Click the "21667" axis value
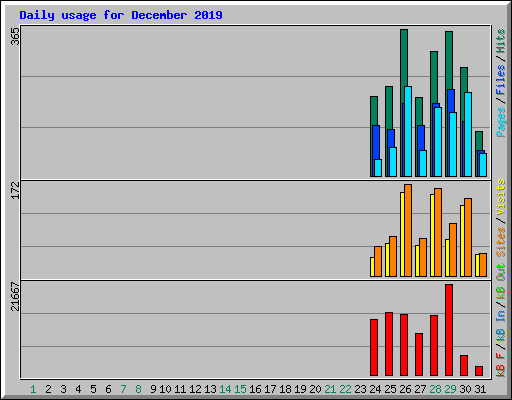Viewport: 512px width, 400px height. (15, 297)
